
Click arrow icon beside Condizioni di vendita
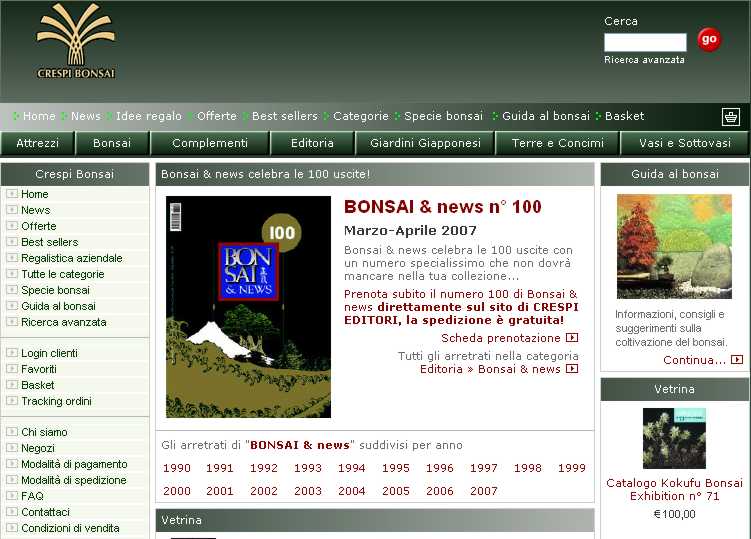coord(12,528)
